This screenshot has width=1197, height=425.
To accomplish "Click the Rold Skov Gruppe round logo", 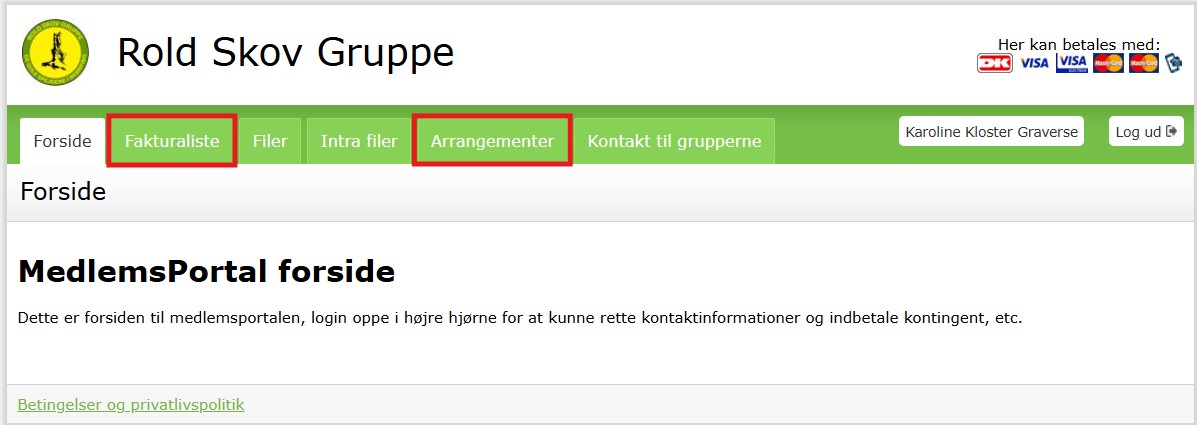I will coord(55,53).
